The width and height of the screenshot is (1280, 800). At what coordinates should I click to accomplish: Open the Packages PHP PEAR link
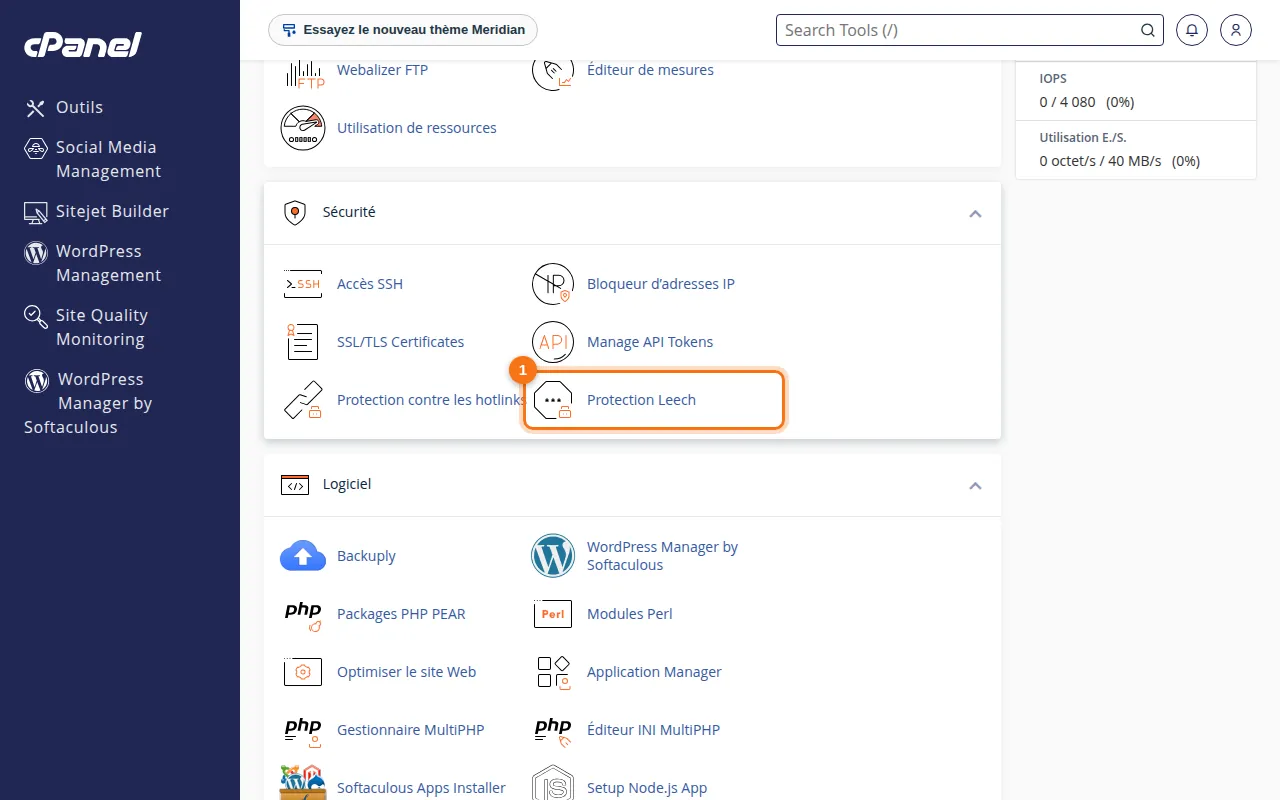[401, 614]
